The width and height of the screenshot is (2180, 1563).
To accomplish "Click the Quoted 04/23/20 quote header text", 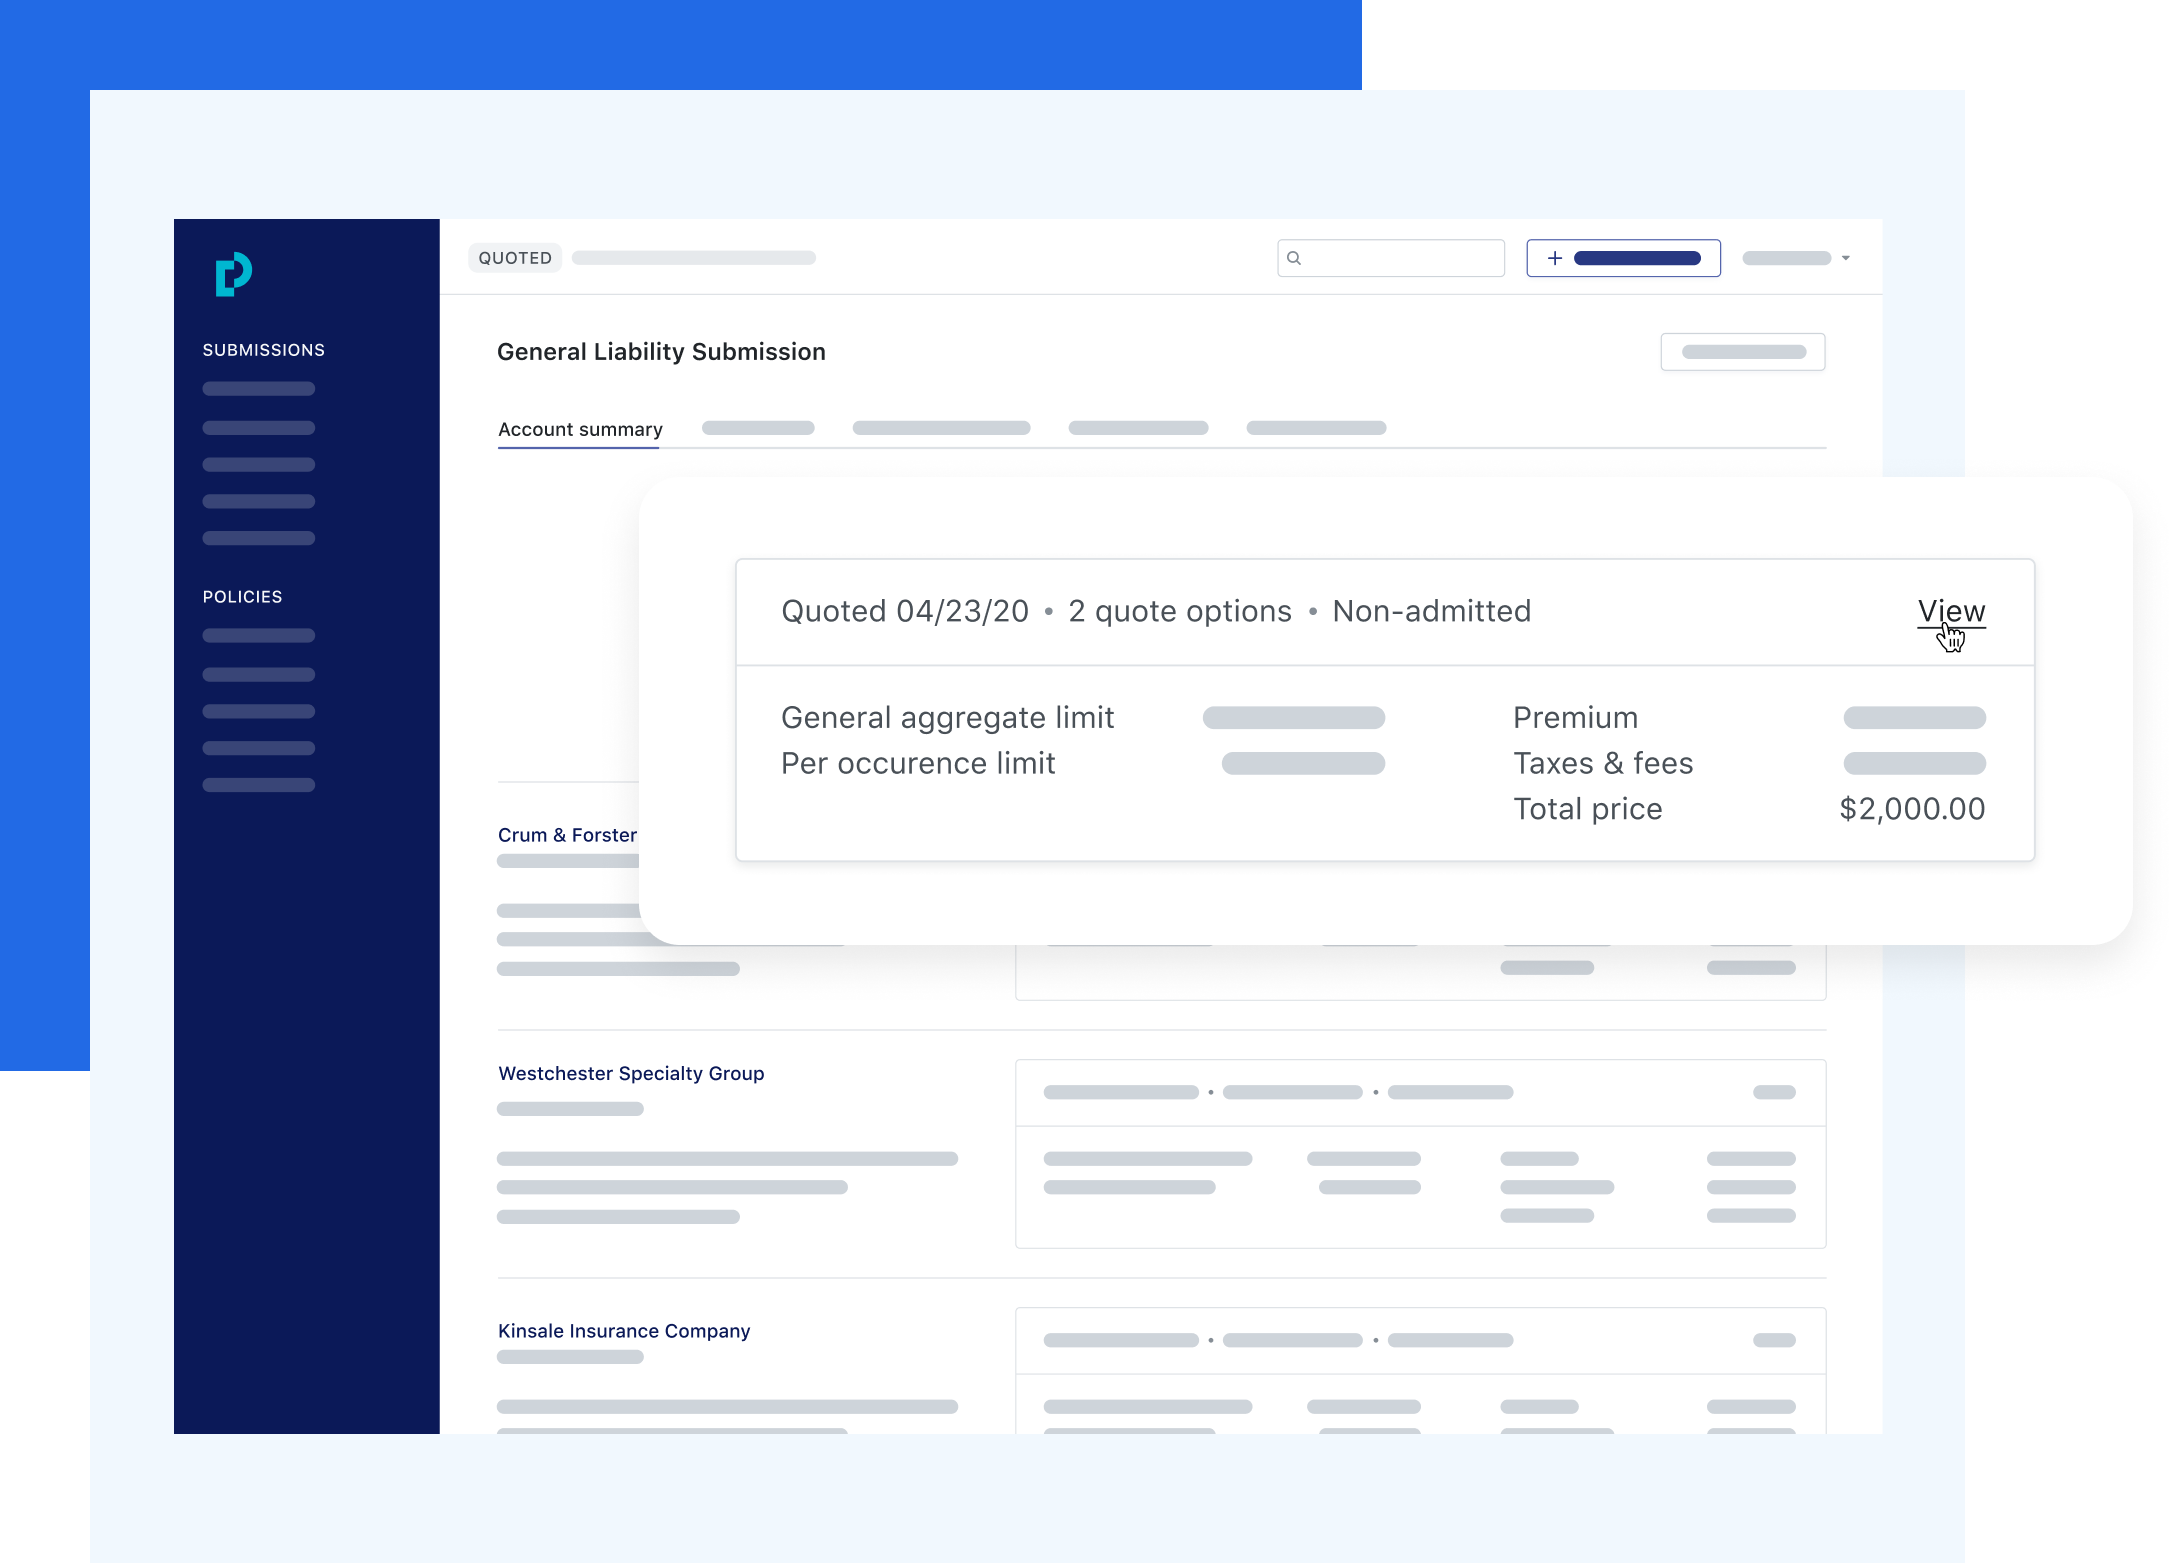I will [x=905, y=611].
